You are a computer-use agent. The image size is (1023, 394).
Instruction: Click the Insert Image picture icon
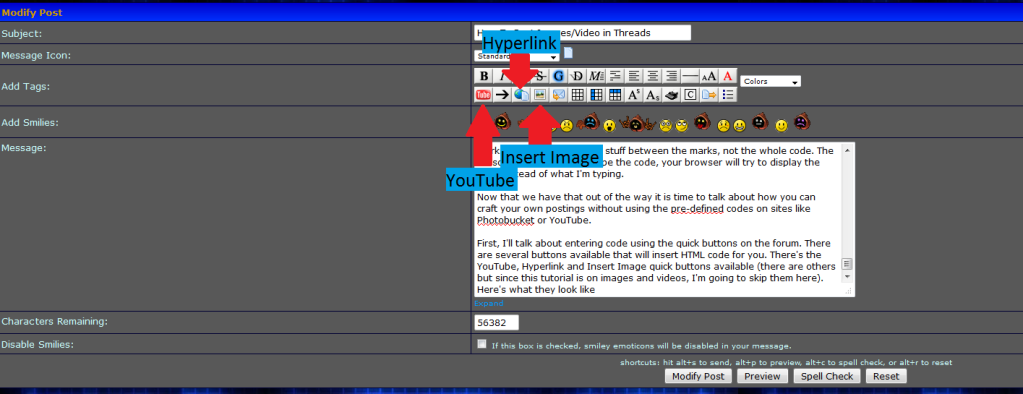coord(540,95)
